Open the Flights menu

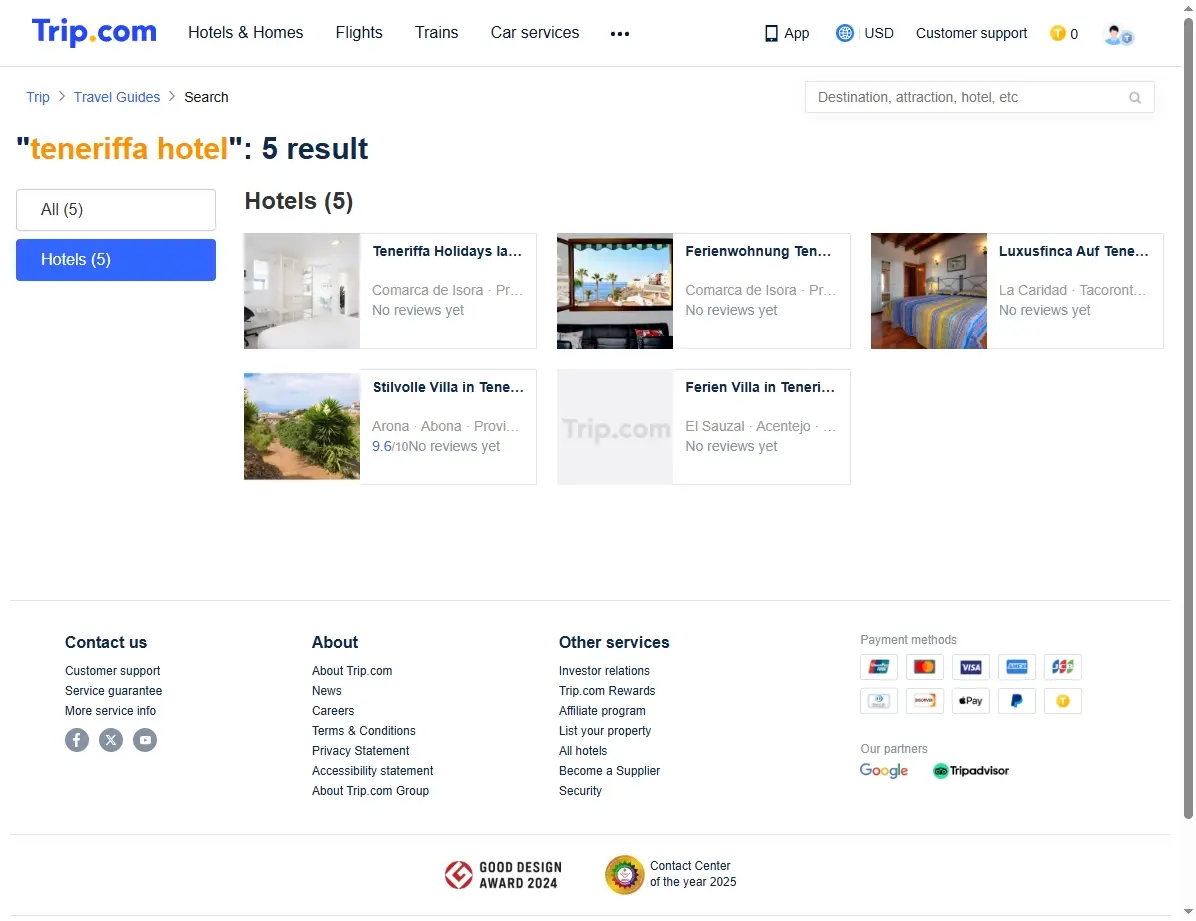click(358, 33)
